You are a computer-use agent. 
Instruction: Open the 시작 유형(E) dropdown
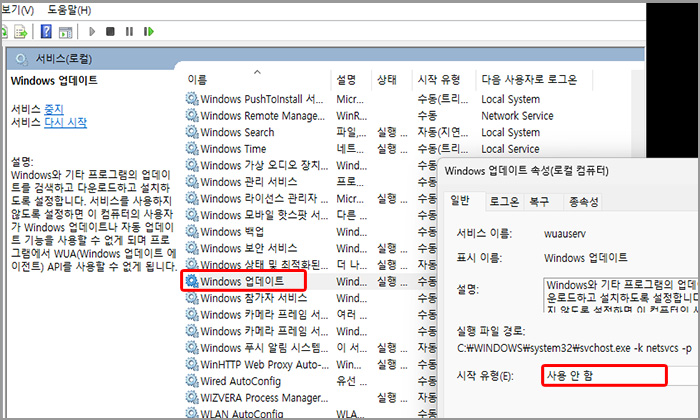click(621, 375)
